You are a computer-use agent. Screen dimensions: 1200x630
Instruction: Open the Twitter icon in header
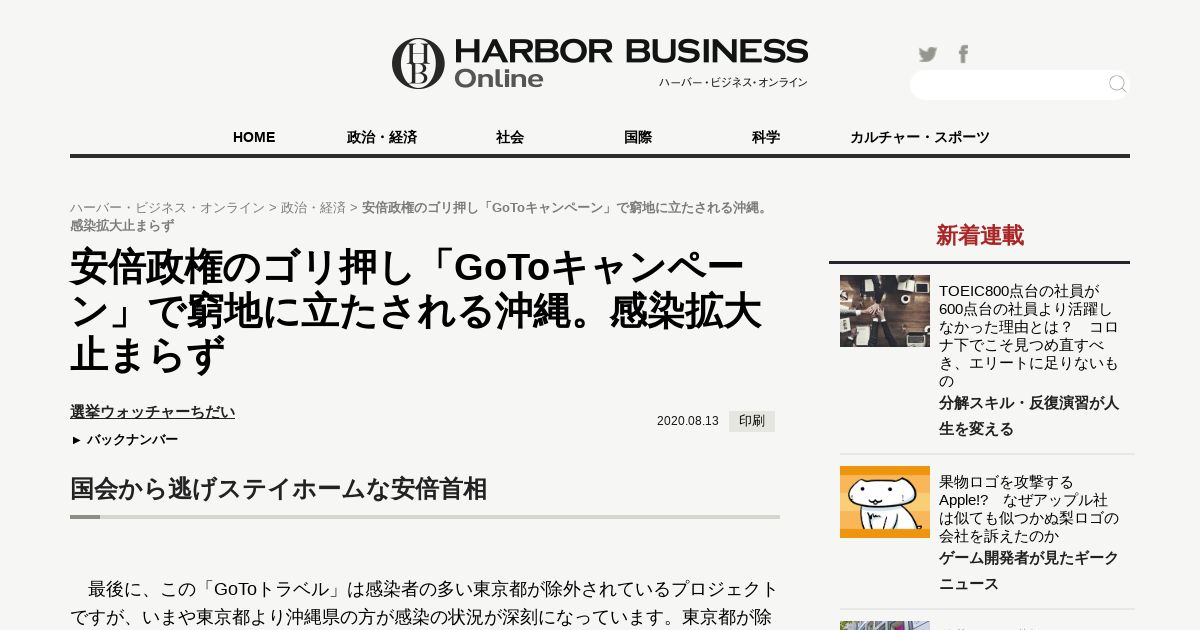[x=928, y=54]
